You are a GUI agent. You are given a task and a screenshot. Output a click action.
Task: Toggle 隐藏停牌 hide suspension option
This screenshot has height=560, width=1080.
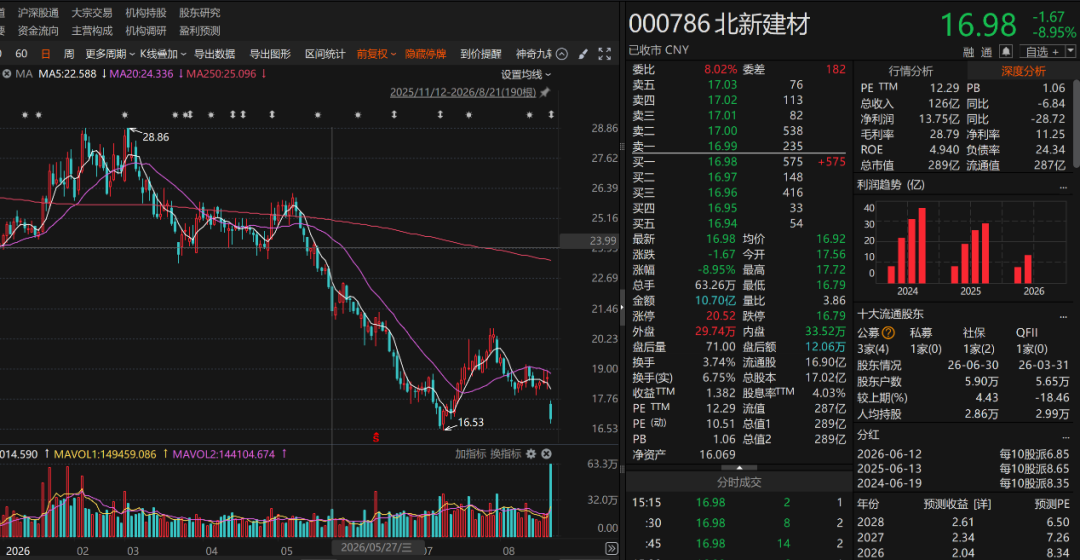point(425,54)
